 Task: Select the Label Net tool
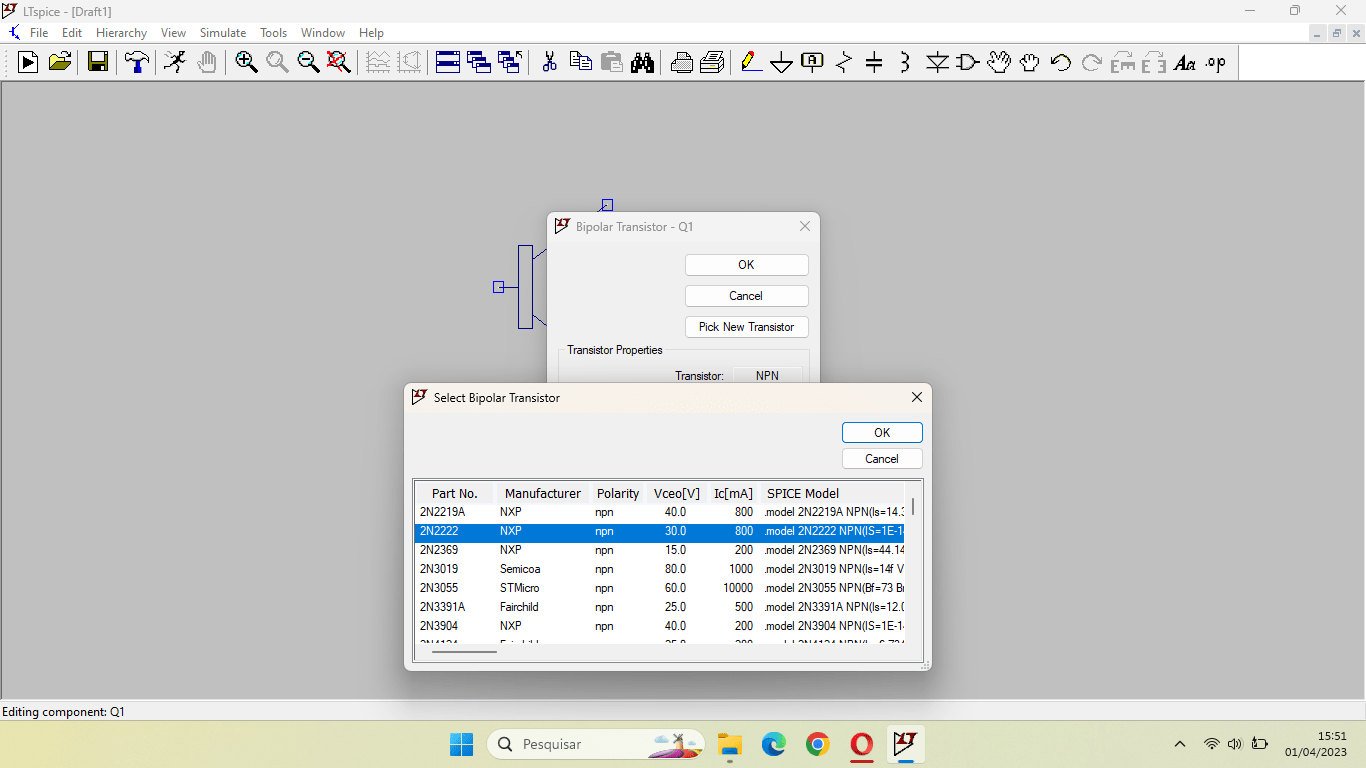tap(813, 63)
